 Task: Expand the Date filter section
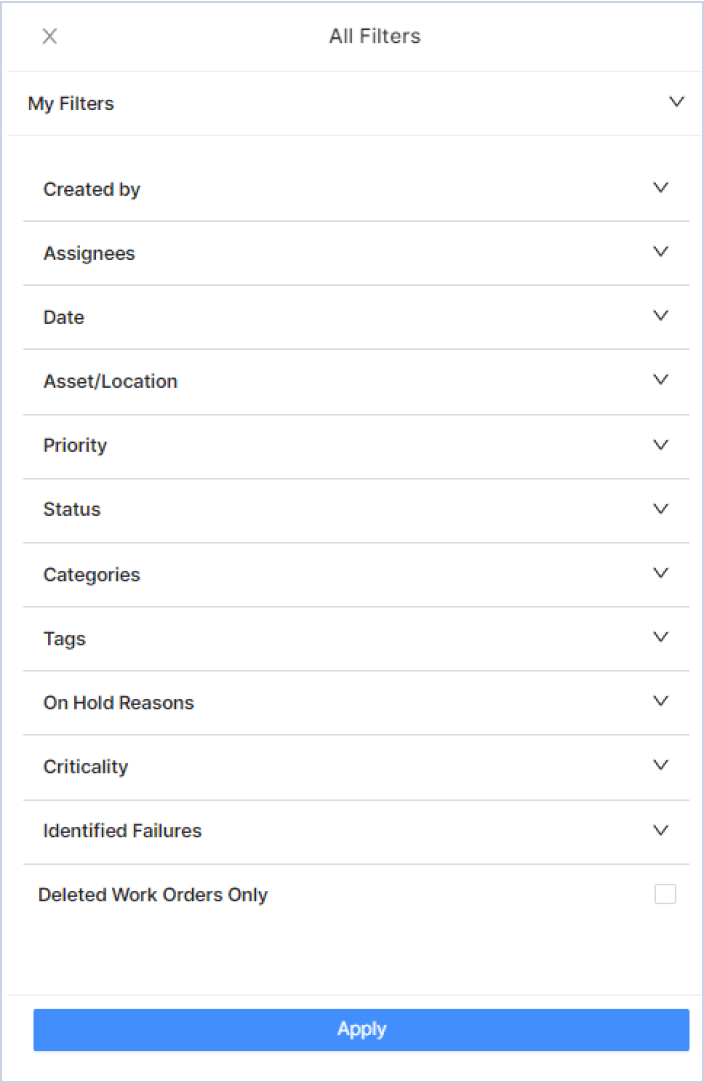click(x=660, y=316)
